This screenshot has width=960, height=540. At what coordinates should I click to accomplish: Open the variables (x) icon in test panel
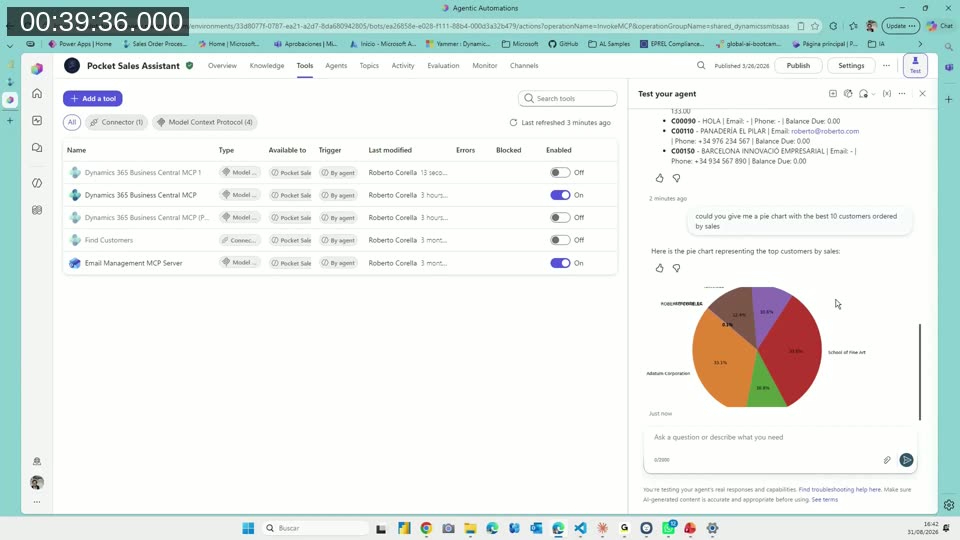pos(887,94)
